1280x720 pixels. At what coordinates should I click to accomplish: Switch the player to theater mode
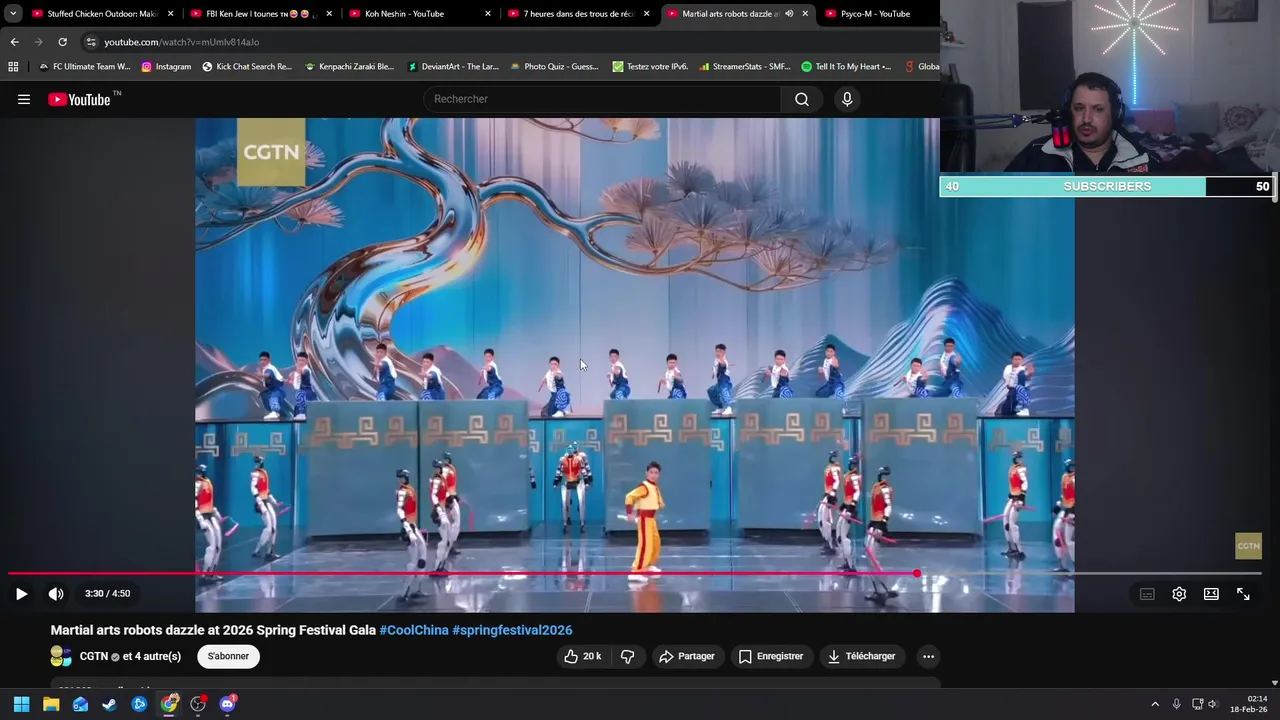[1211, 594]
